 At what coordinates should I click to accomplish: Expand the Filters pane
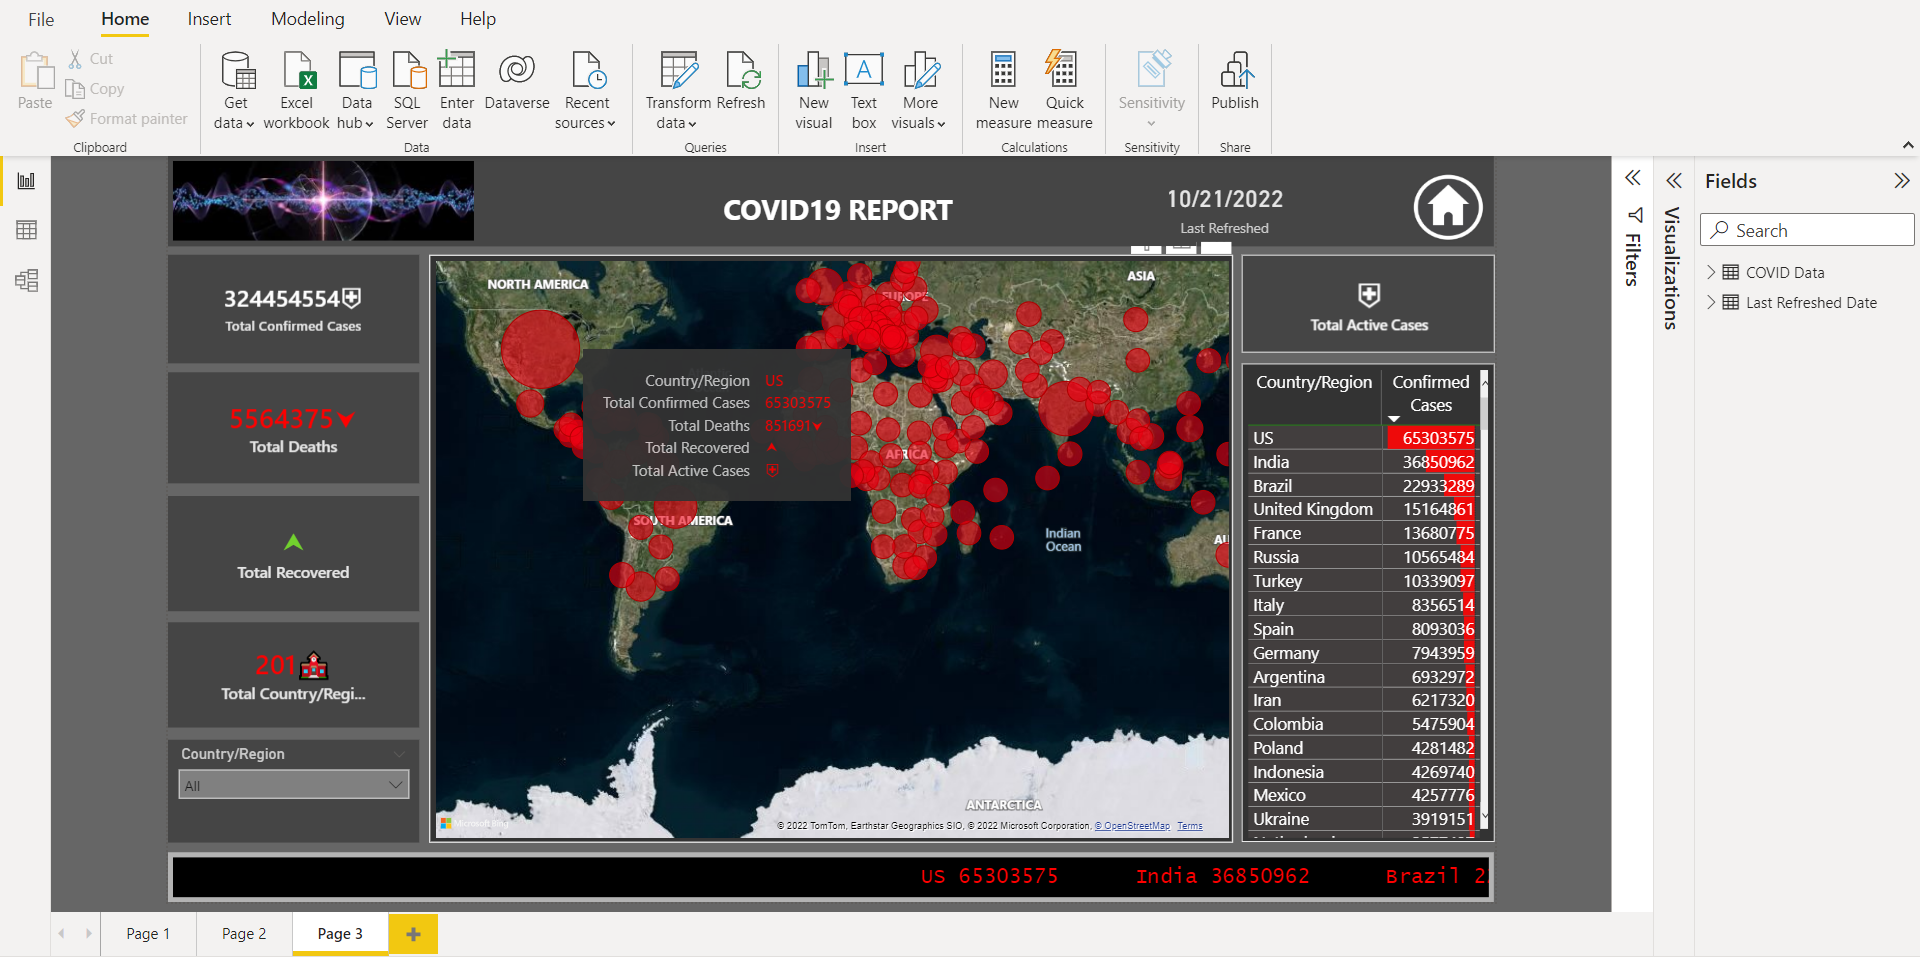click(1633, 179)
